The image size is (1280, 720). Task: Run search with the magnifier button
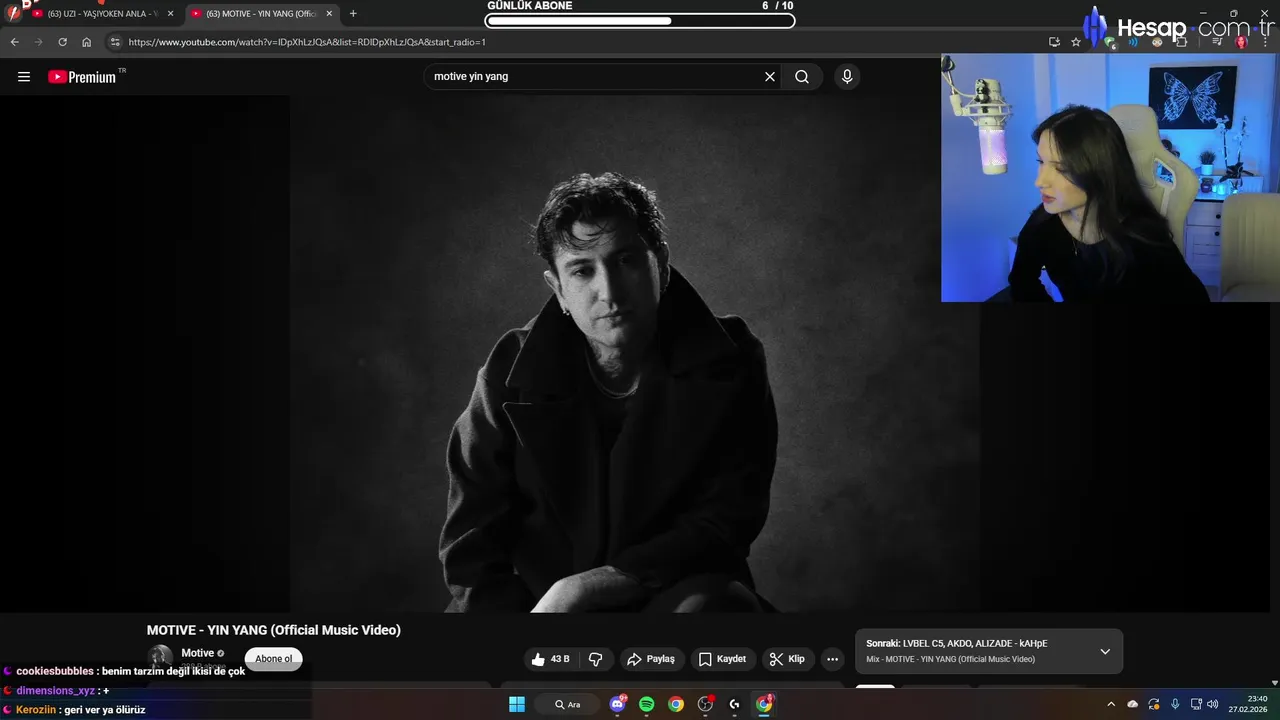pos(802,77)
